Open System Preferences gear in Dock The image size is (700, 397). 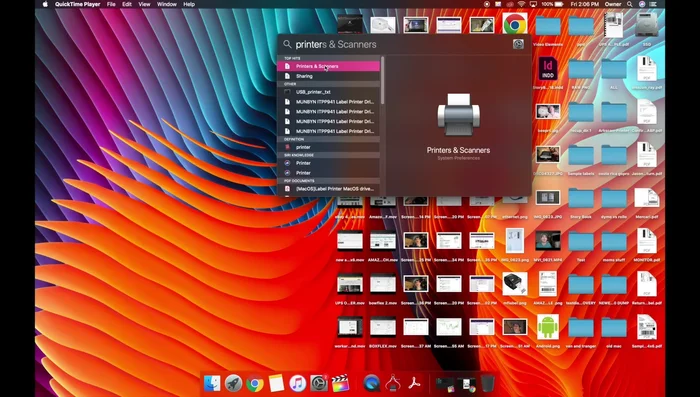coord(319,383)
